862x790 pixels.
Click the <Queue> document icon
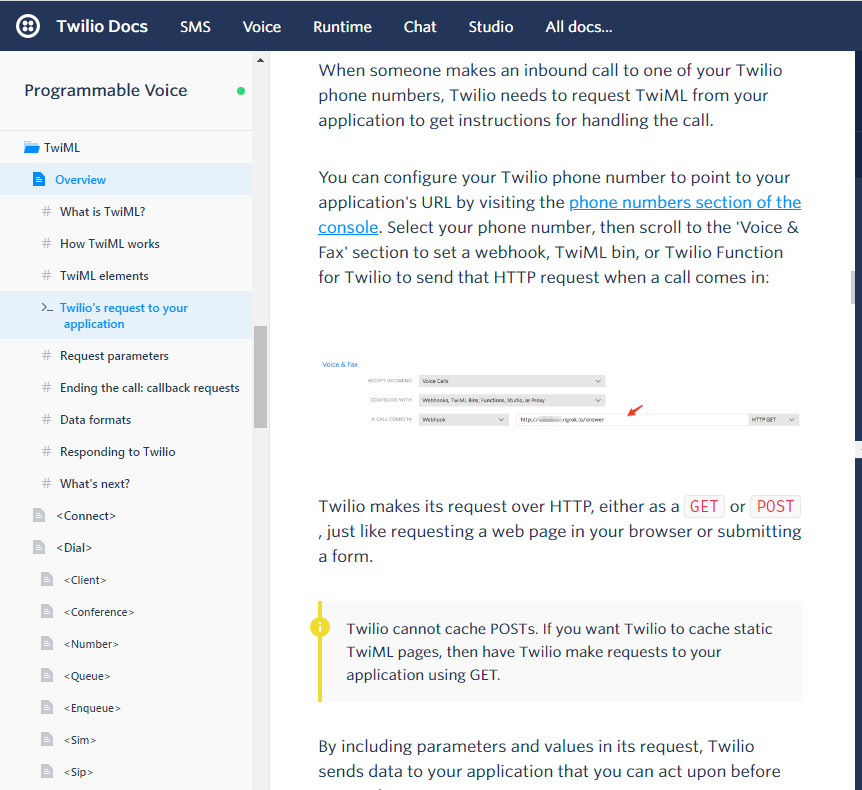point(47,675)
